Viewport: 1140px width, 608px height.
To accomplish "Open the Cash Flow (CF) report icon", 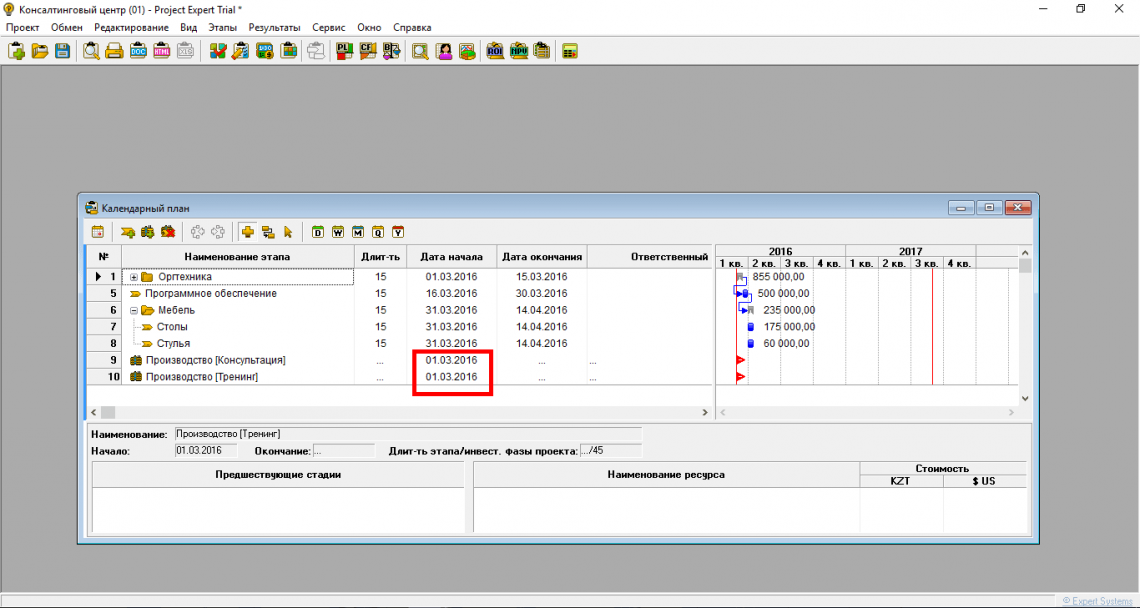I will click(x=368, y=51).
